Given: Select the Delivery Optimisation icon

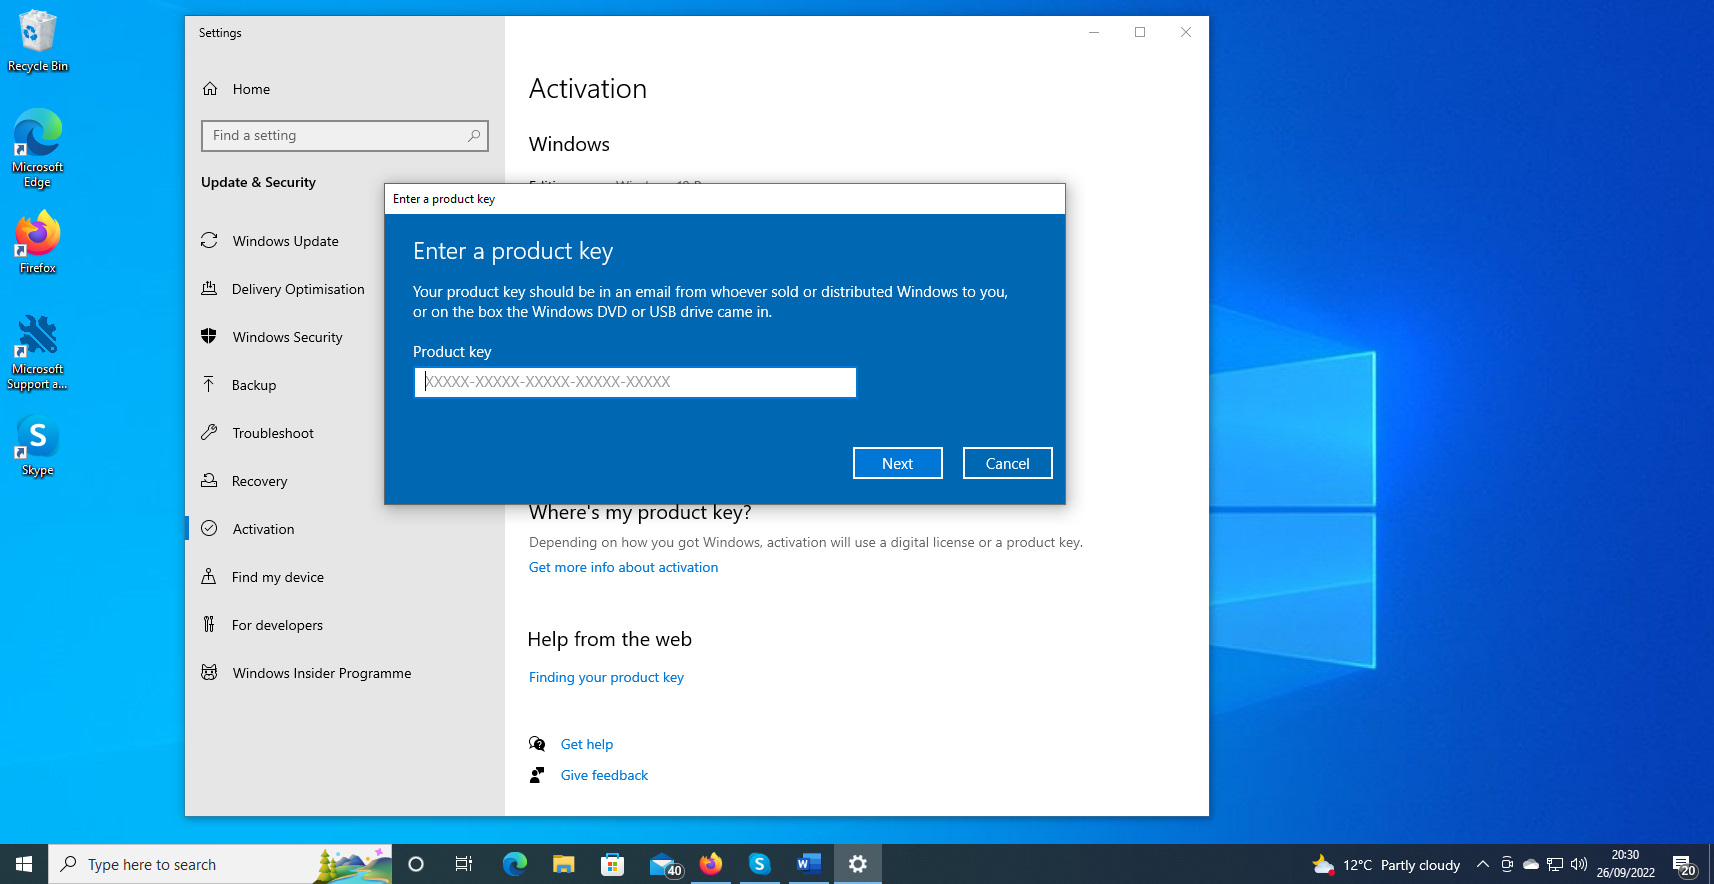Looking at the screenshot, I should 209,289.
